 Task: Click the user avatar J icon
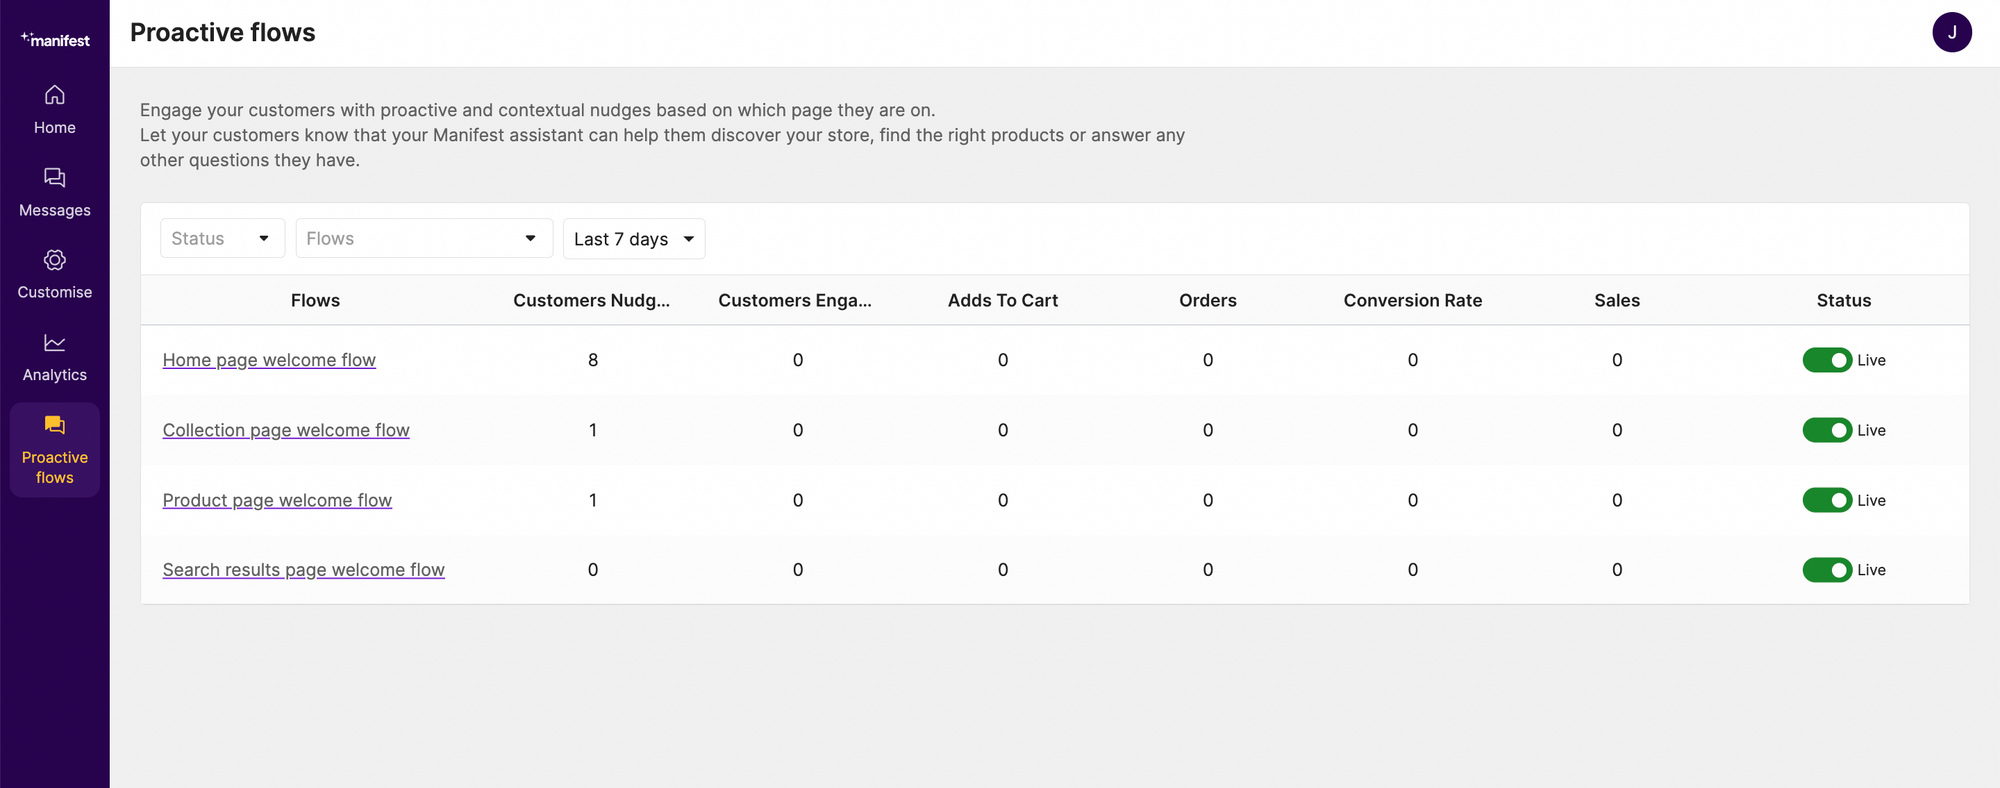tap(1951, 33)
